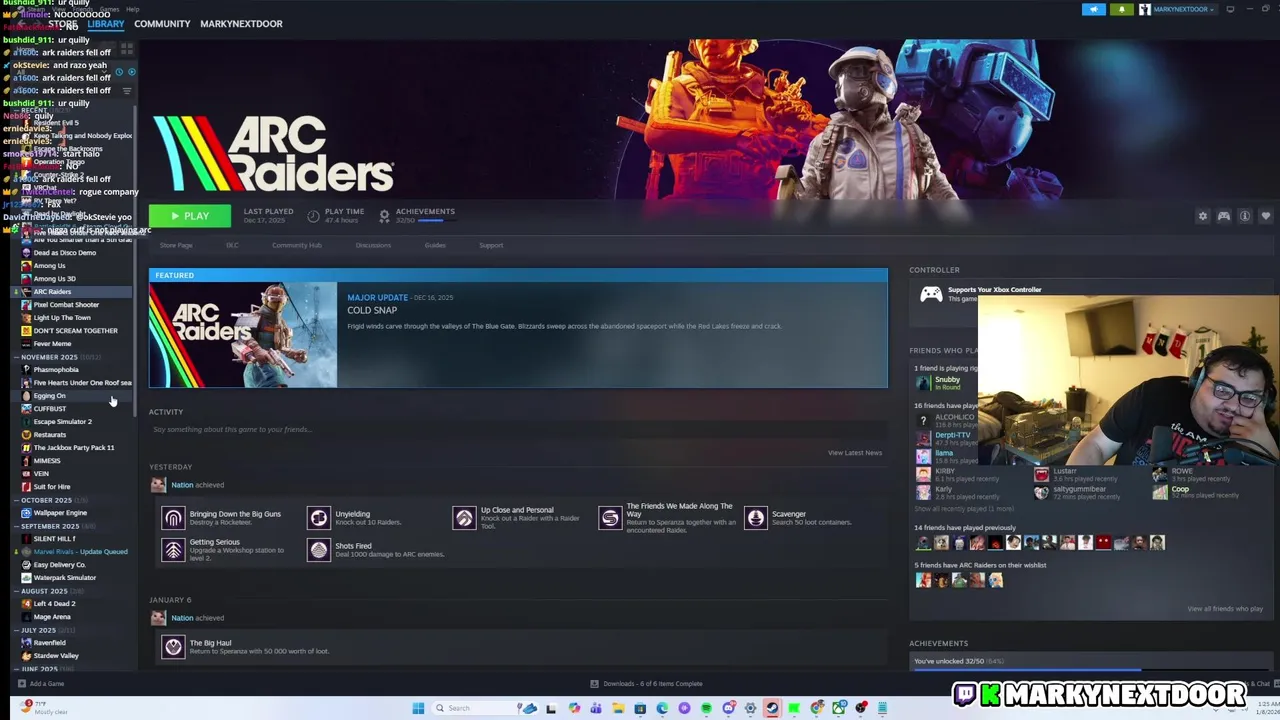Open controller layout icon for ARC Raiders
This screenshot has width=1280, height=720.
pyautogui.click(x=1224, y=216)
